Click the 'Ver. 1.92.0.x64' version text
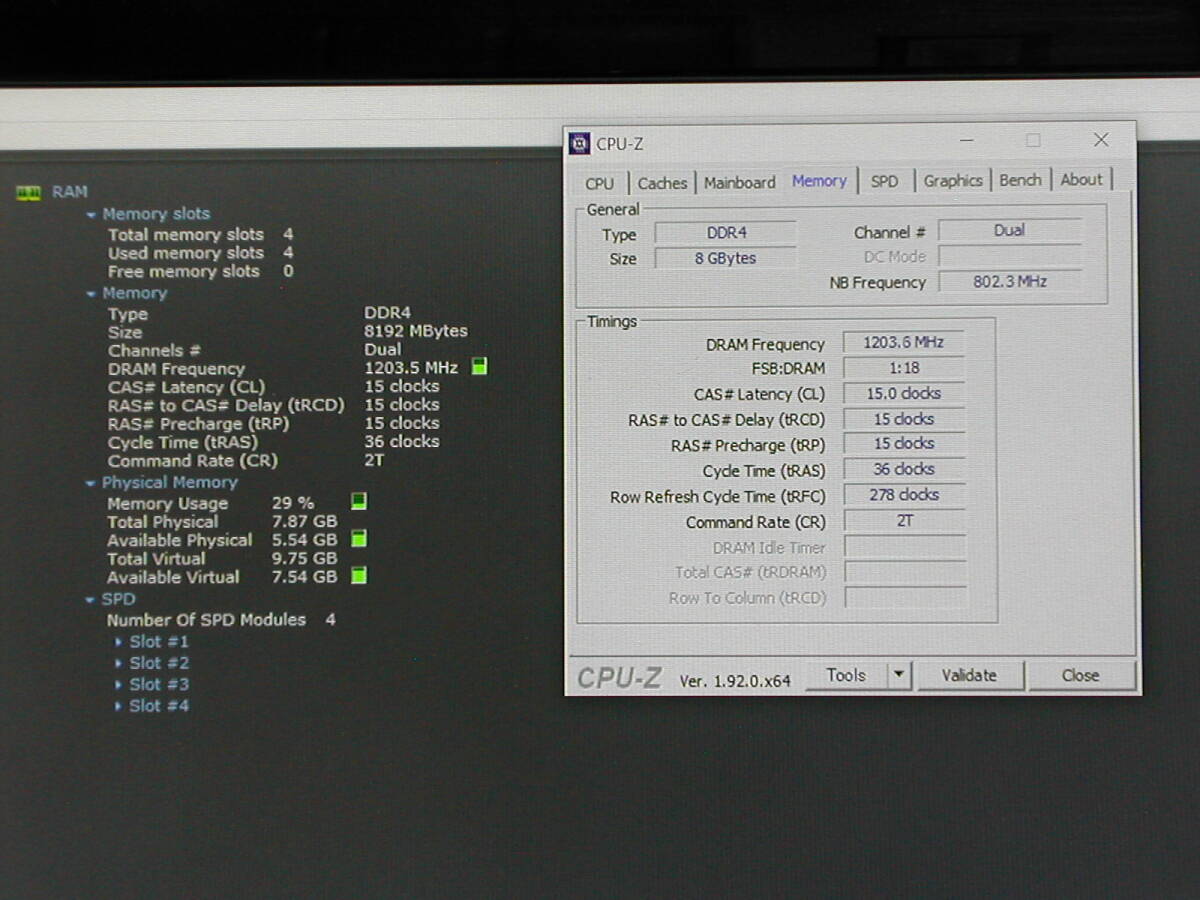The image size is (1200, 900). pyautogui.click(x=735, y=681)
